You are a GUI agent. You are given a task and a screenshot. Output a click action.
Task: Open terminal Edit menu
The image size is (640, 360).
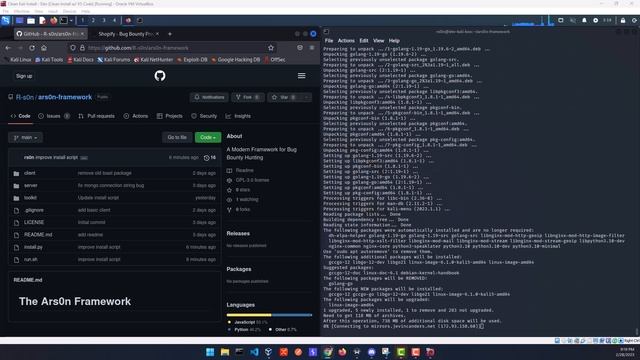point(364,41)
